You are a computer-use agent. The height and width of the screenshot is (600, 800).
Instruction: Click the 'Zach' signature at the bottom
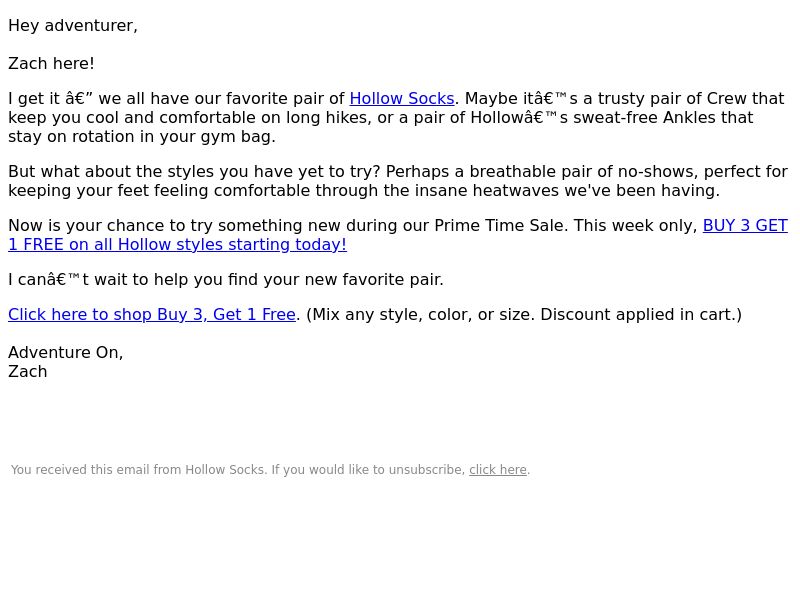click(x=28, y=371)
